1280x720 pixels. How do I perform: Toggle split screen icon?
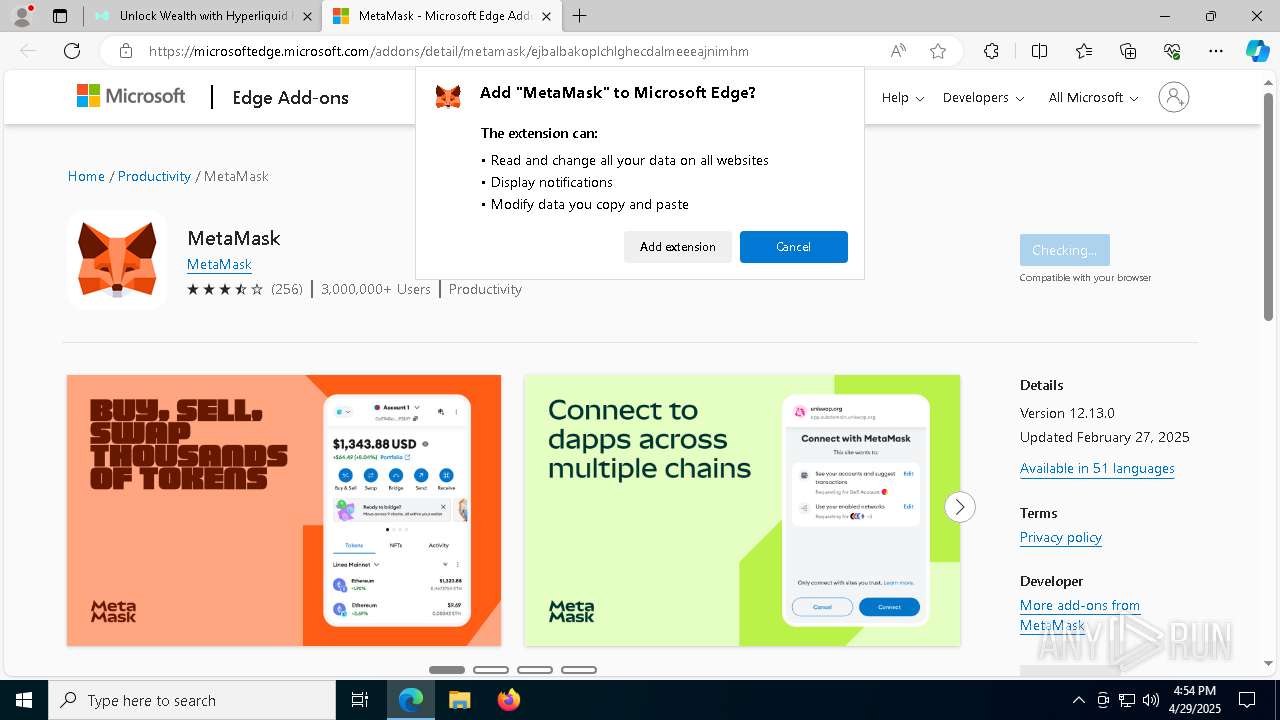tap(1039, 51)
